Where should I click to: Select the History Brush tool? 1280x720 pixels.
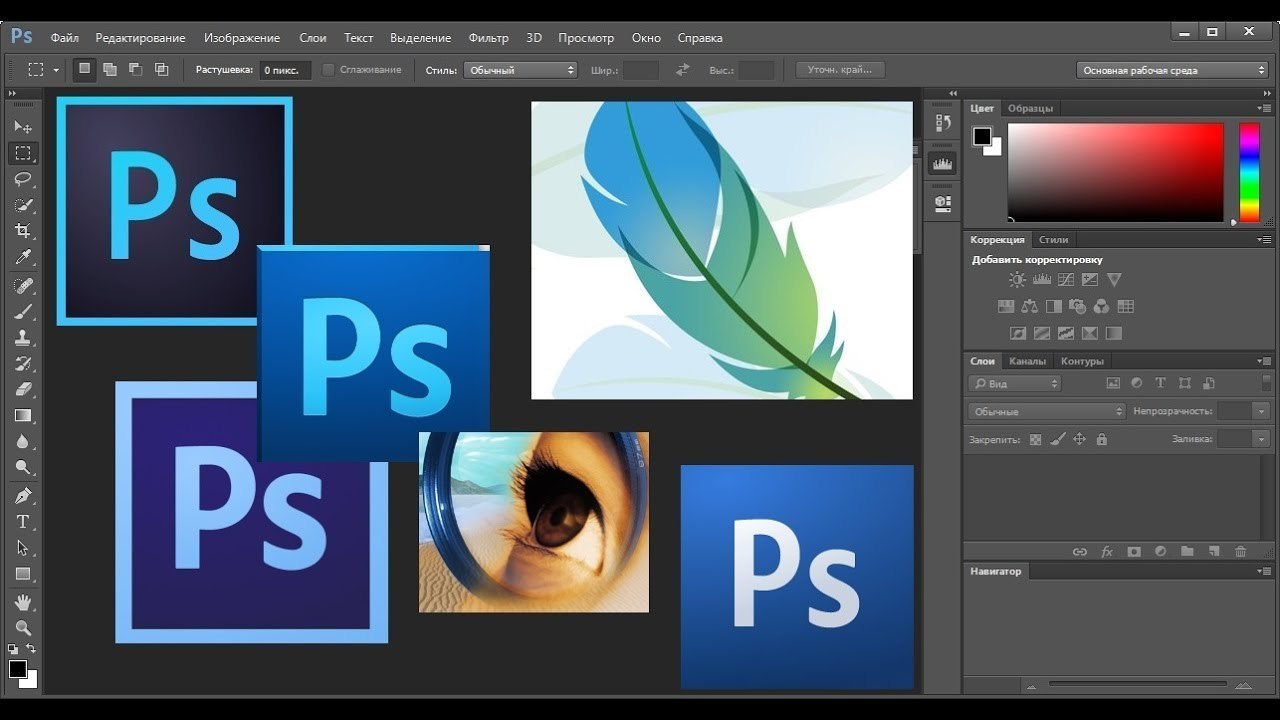point(22,364)
